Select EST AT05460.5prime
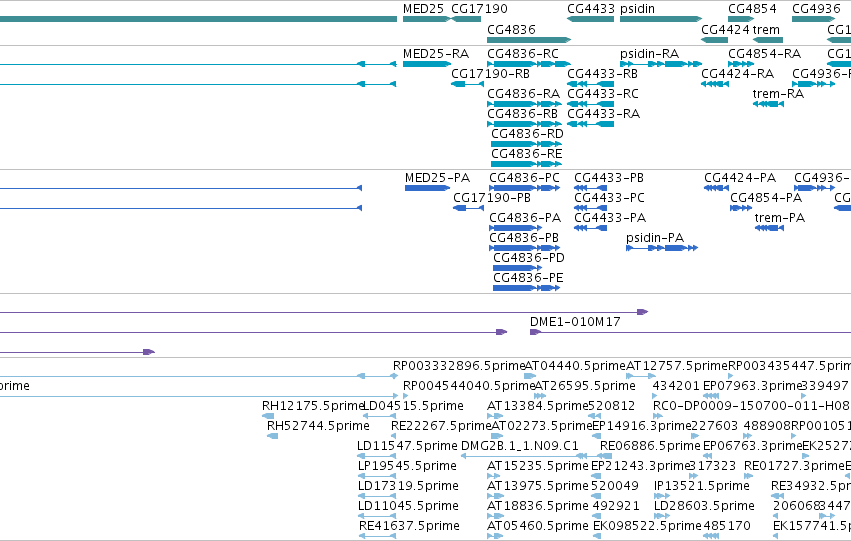Screen dimensions: 851x541 [494, 537]
